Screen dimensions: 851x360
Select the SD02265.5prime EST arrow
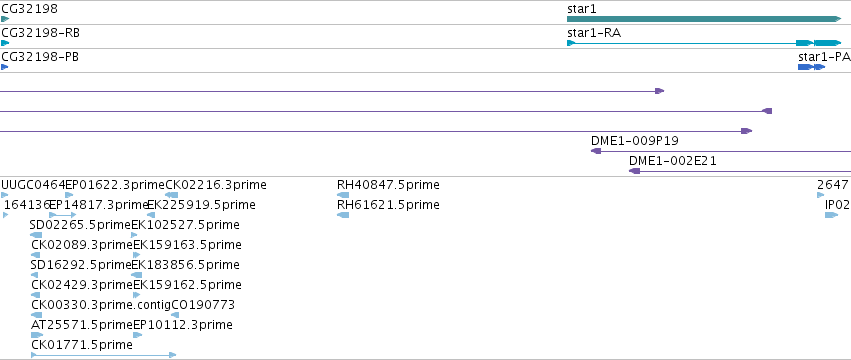[x=36, y=235]
